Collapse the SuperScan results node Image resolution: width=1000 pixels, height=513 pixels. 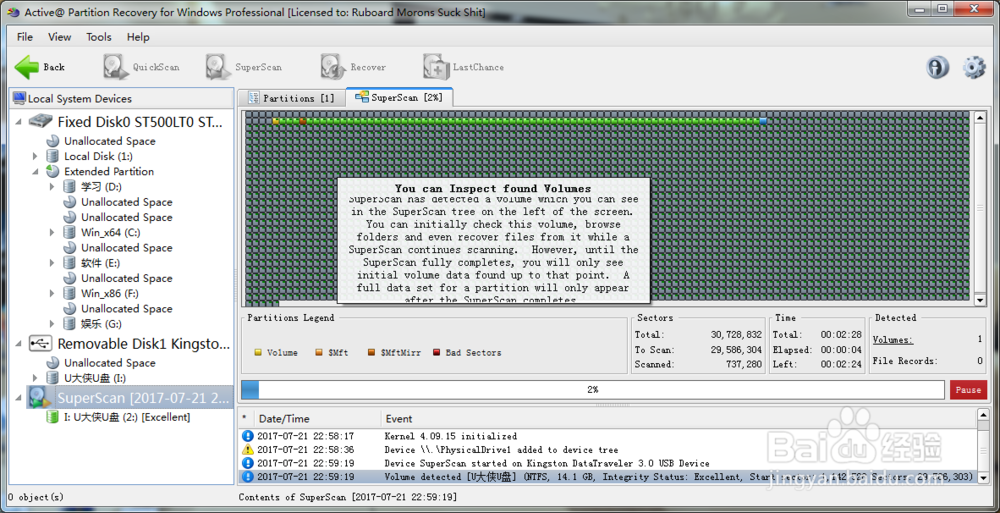click(x=18, y=399)
